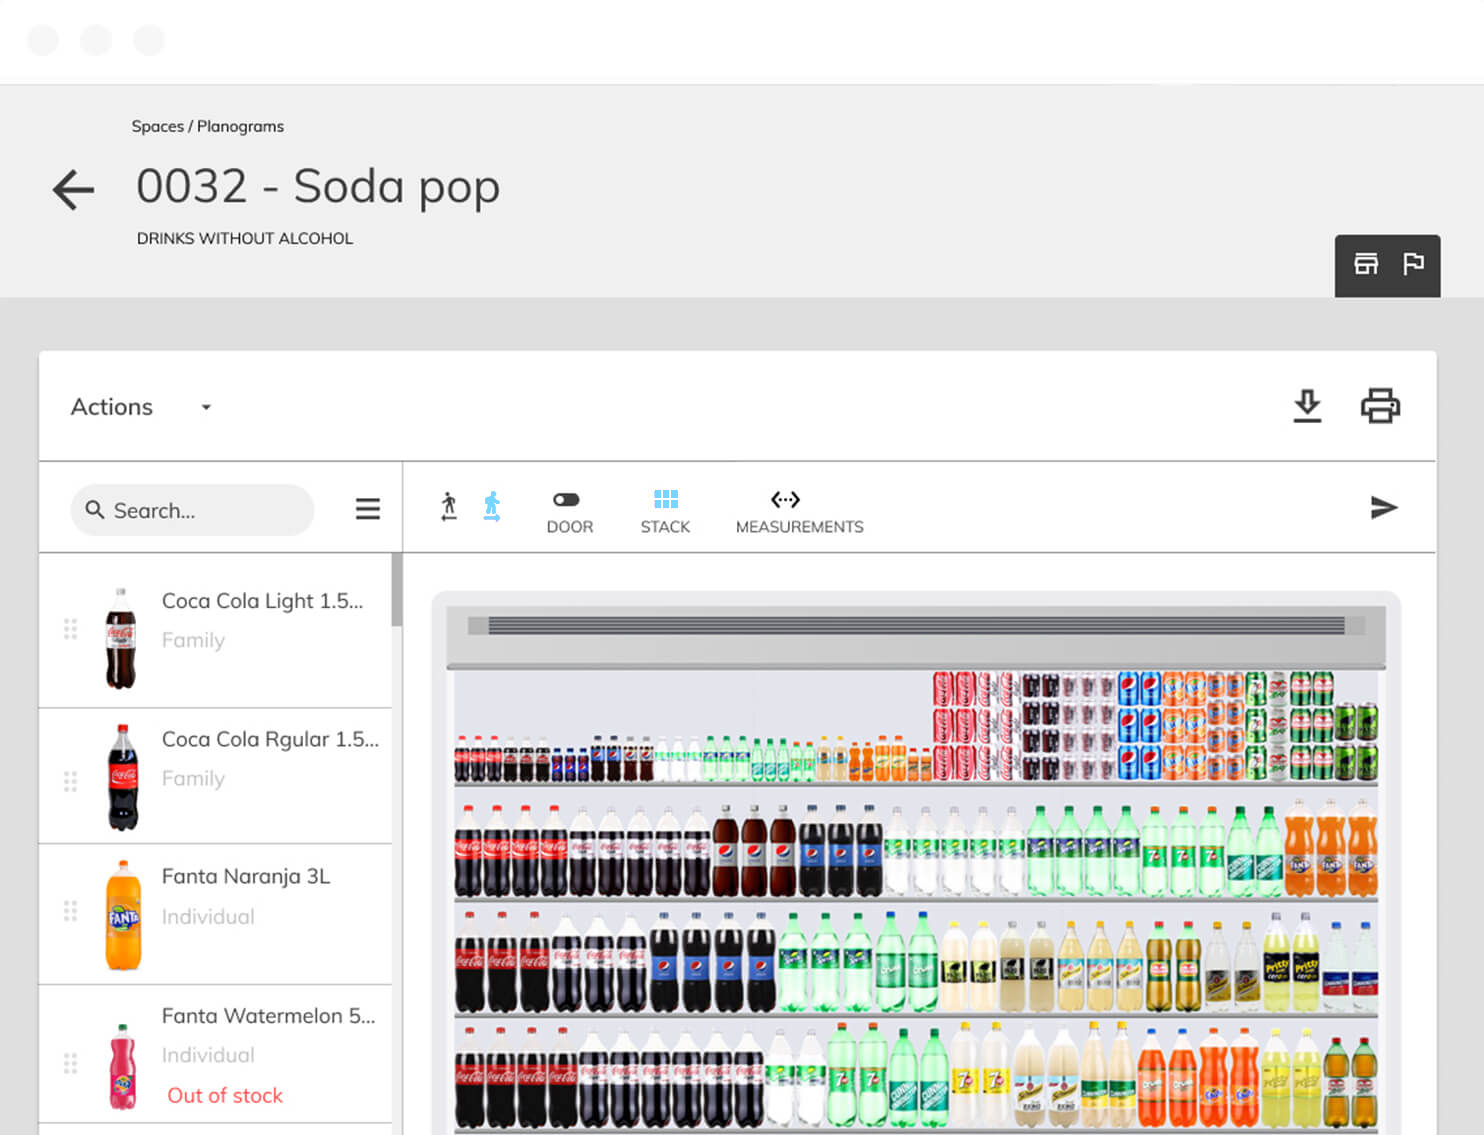
Task: Grab the drag handle of Coca Cola Rgular
Action: (70, 781)
